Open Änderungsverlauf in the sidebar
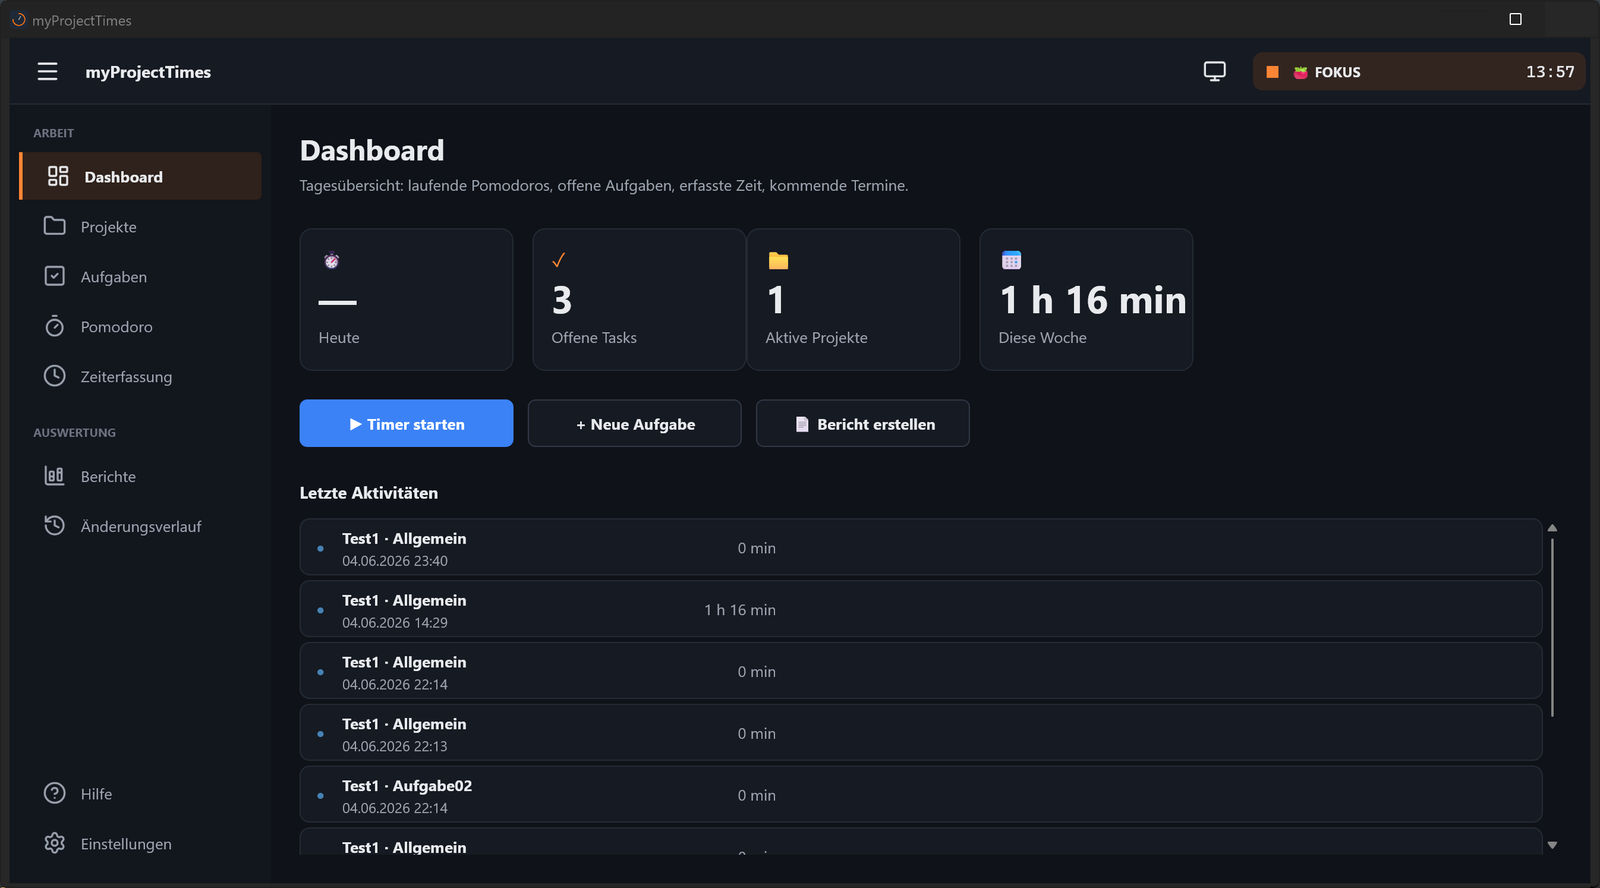 point(140,526)
